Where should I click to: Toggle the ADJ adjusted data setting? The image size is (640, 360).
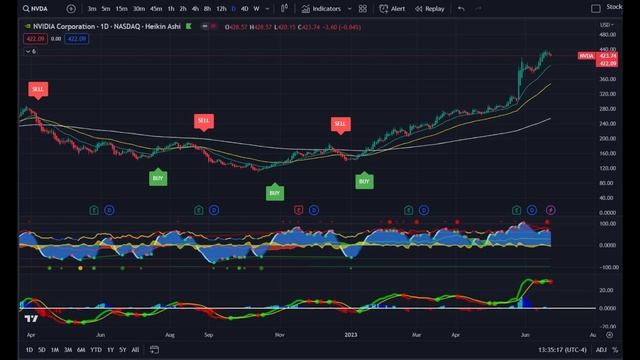601,350
